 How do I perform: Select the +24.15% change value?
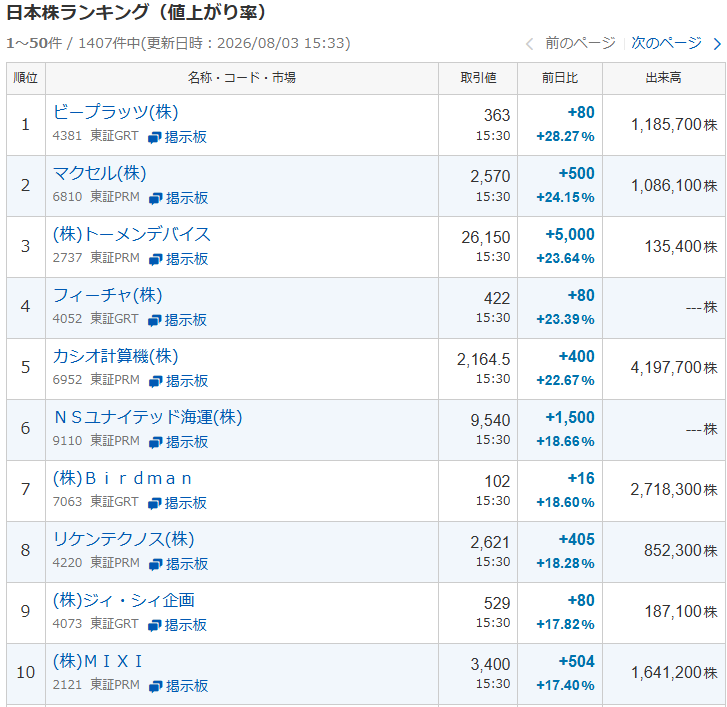tap(565, 197)
